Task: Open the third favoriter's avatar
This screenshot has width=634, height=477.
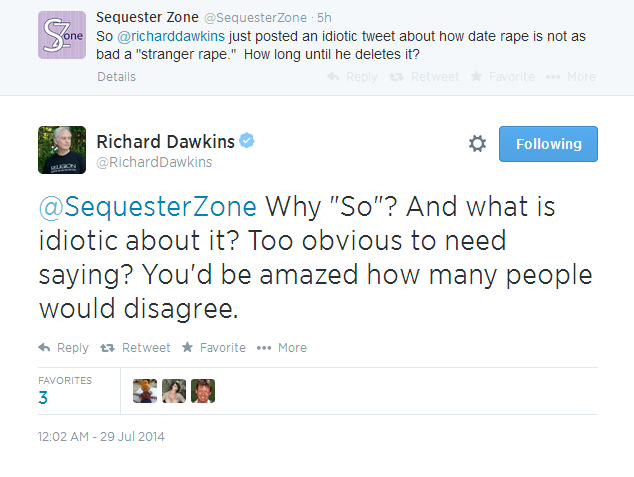Action: pyautogui.click(x=203, y=391)
